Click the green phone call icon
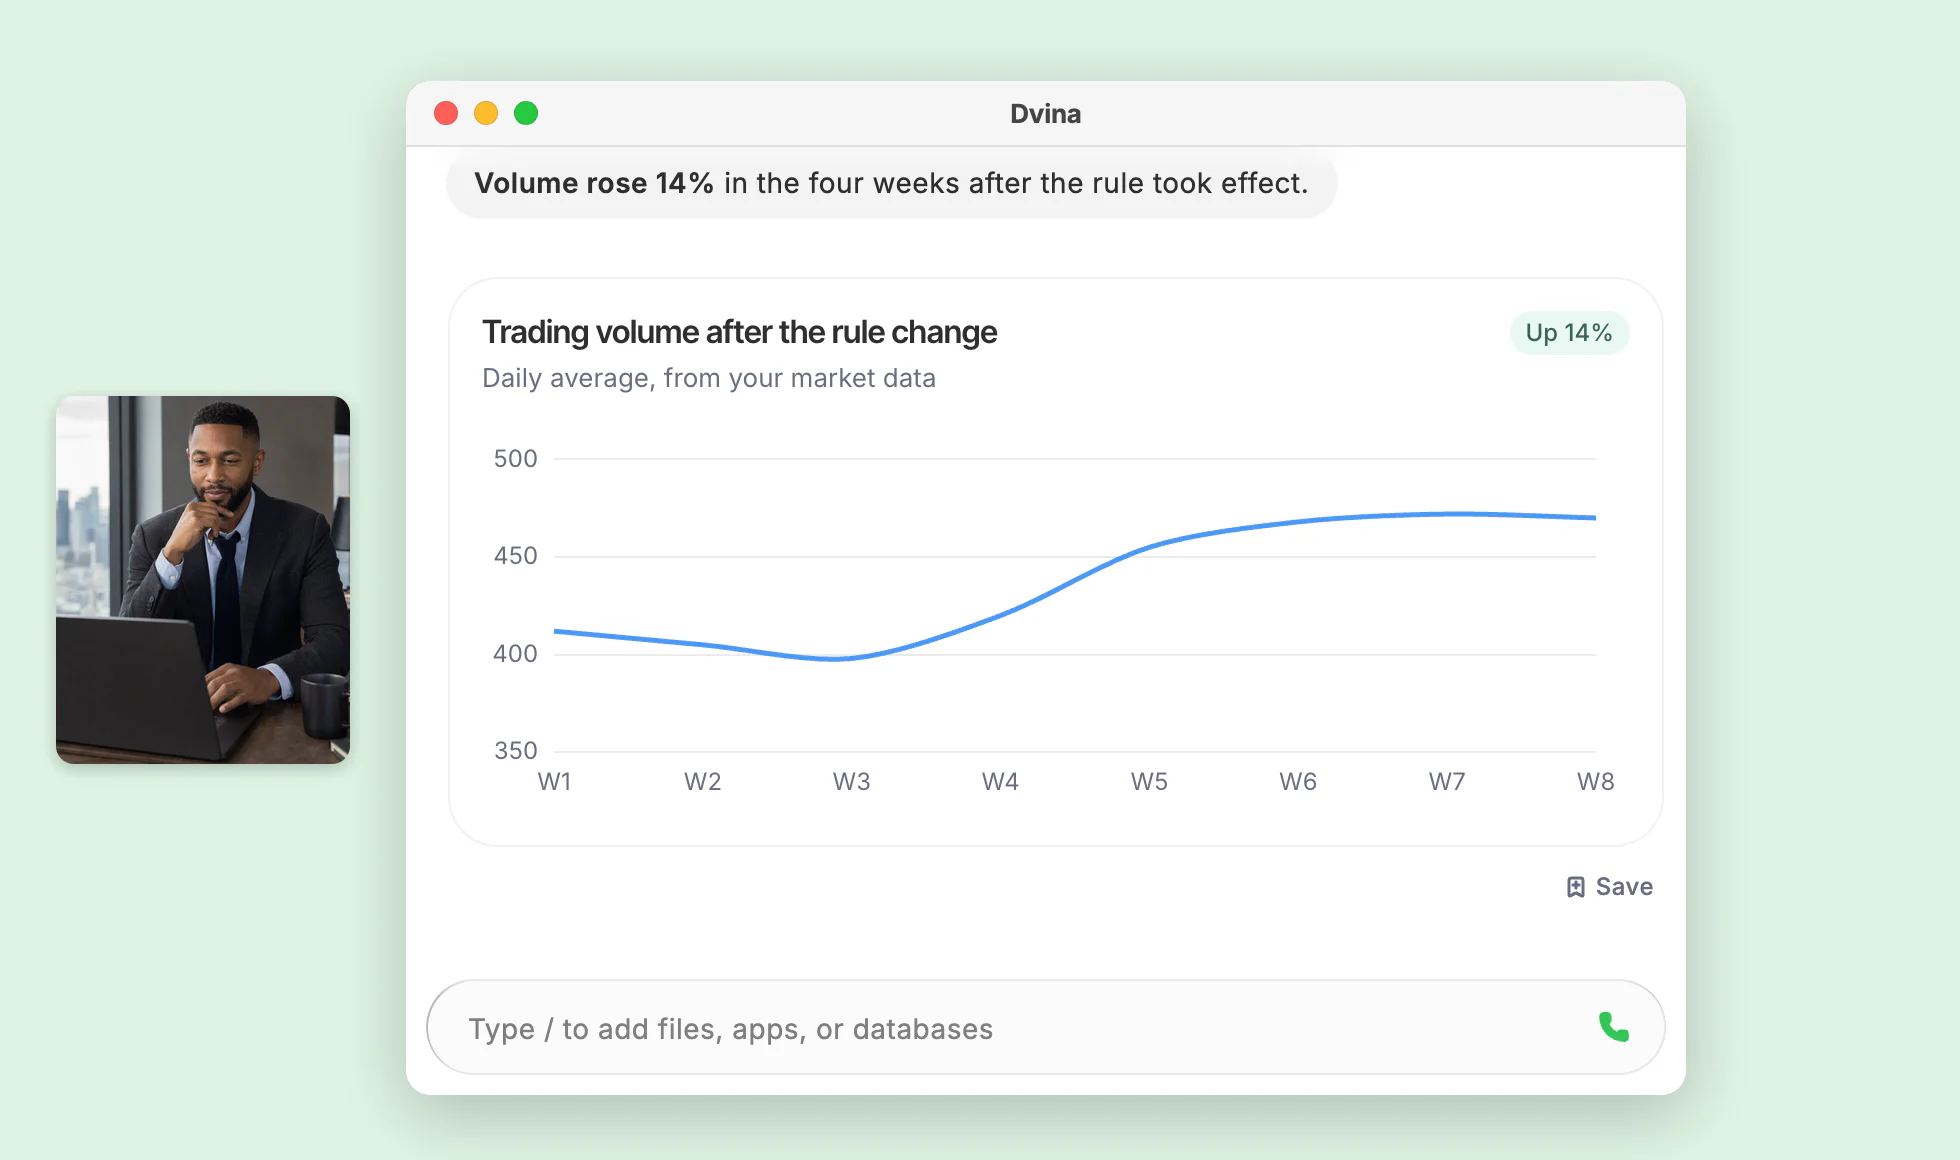This screenshot has height=1160, width=1960. click(x=1613, y=1027)
